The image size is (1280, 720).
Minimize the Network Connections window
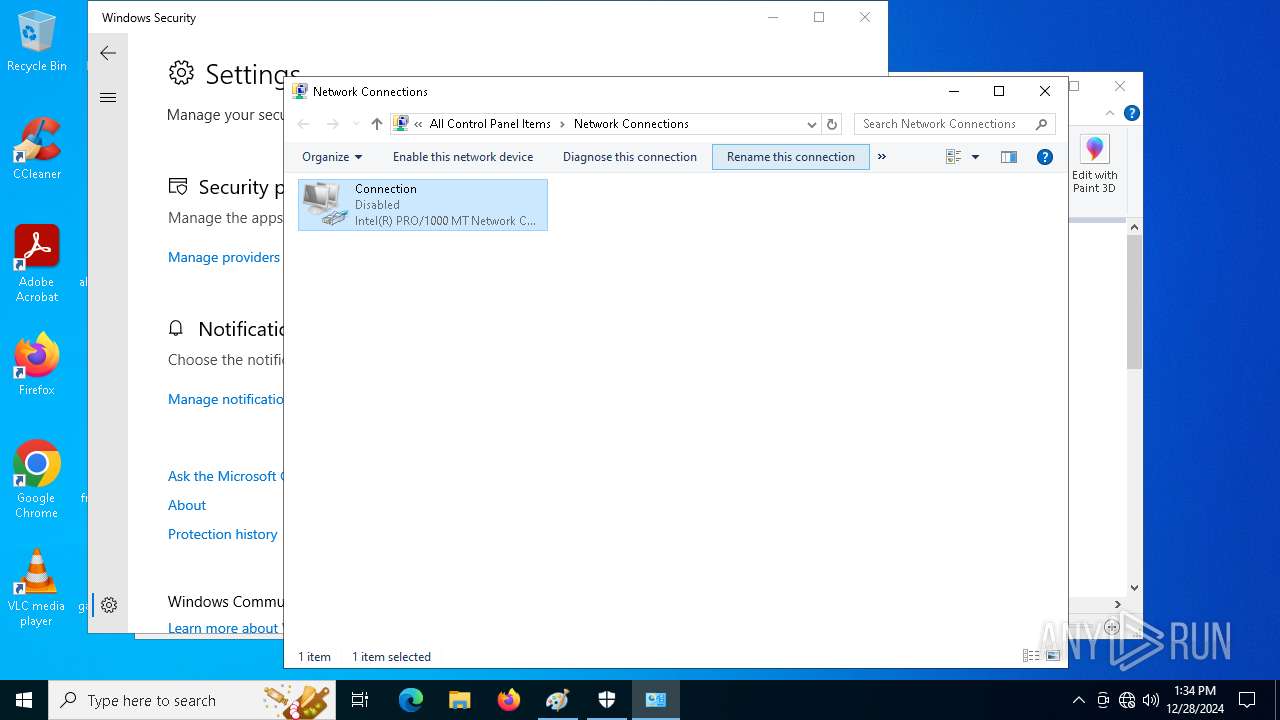coord(953,91)
